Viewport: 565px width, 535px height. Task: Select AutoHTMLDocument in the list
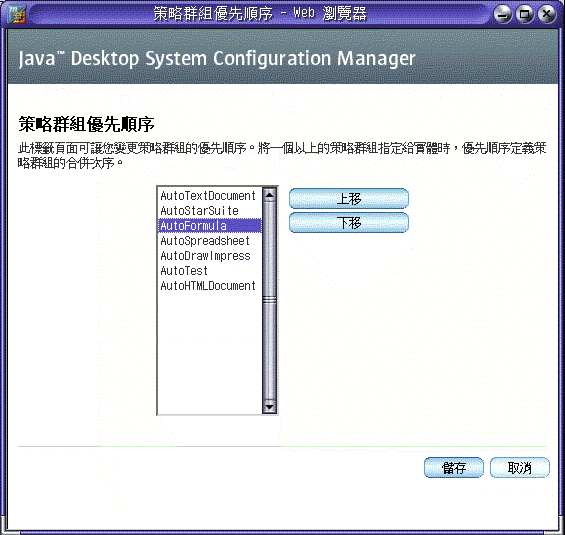[210, 286]
